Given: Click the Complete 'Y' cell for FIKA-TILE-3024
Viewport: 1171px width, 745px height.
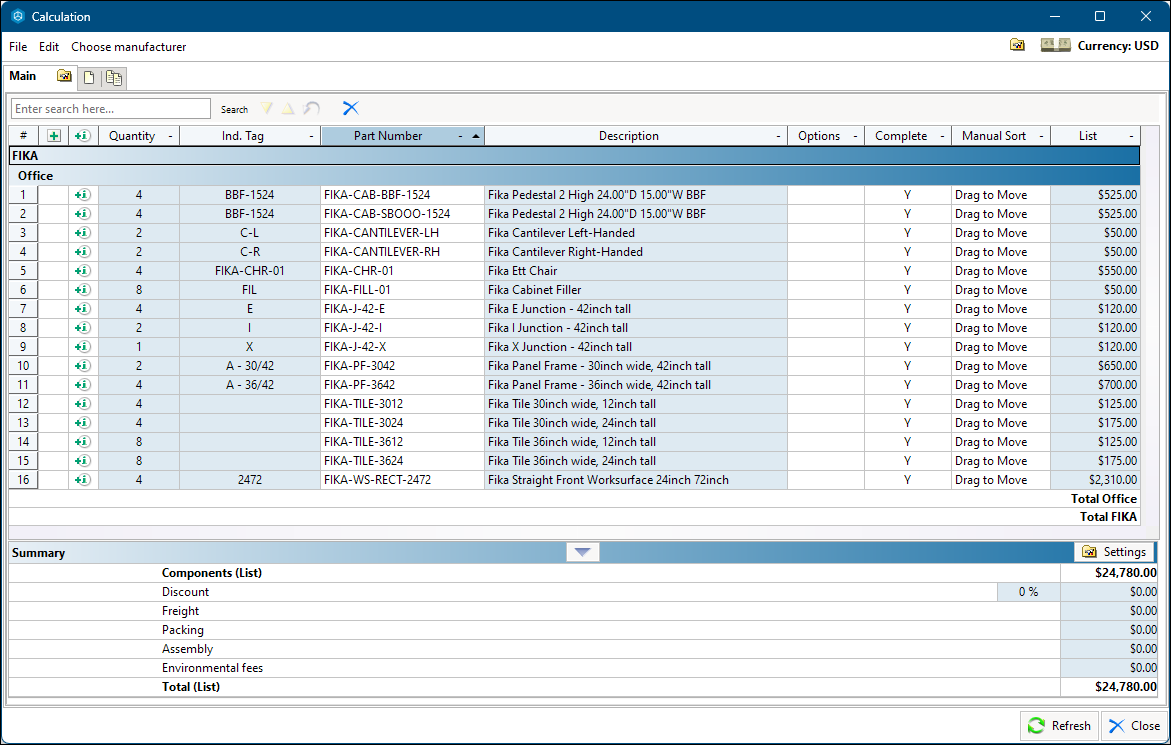Looking at the screenshot, I should point(907,423).
